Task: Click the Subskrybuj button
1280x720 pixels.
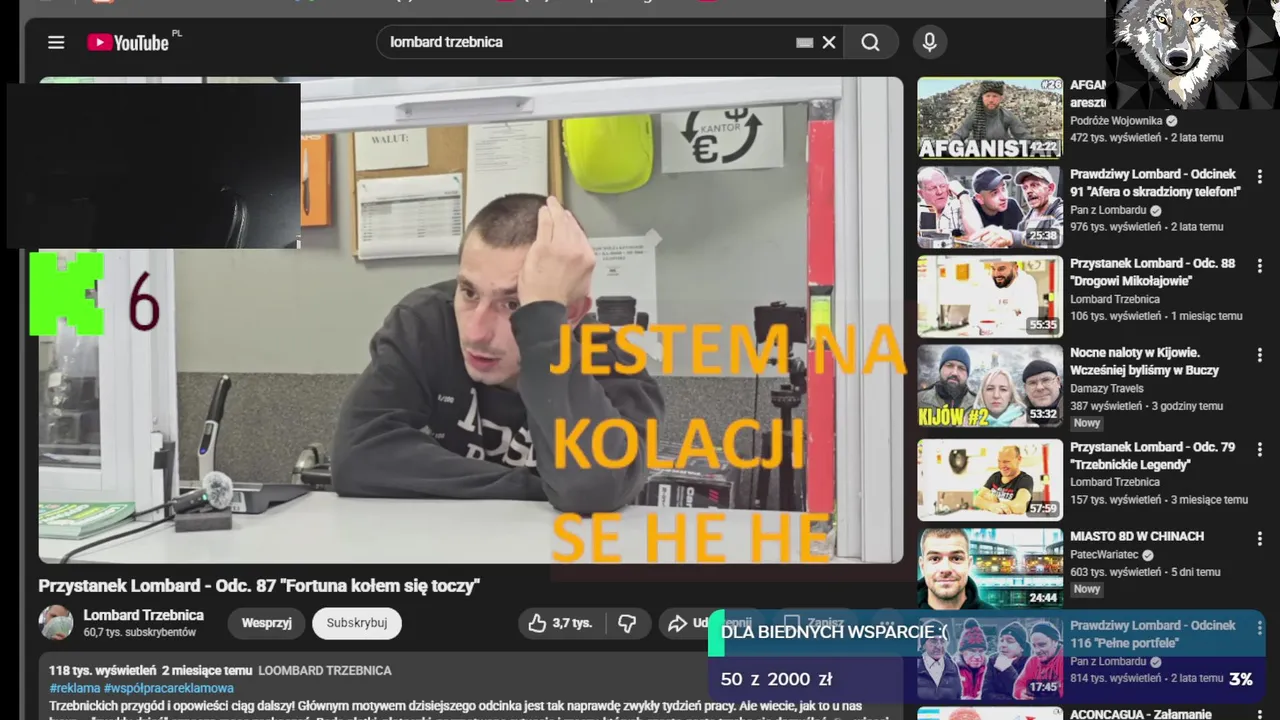Action: coord(357,623)
